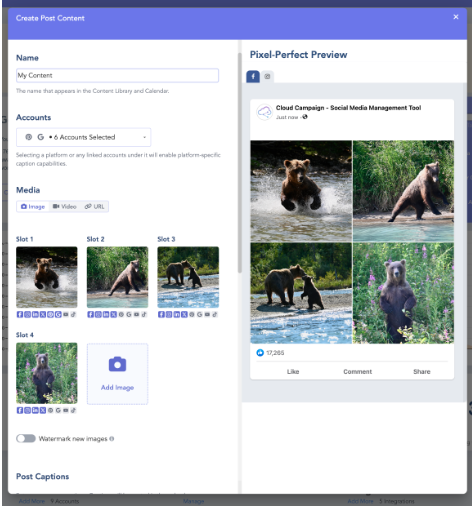This screenshot has height=506, width=472.
Task: Click X (Twitter) icon under Slot 4
Action: (43, 410)
